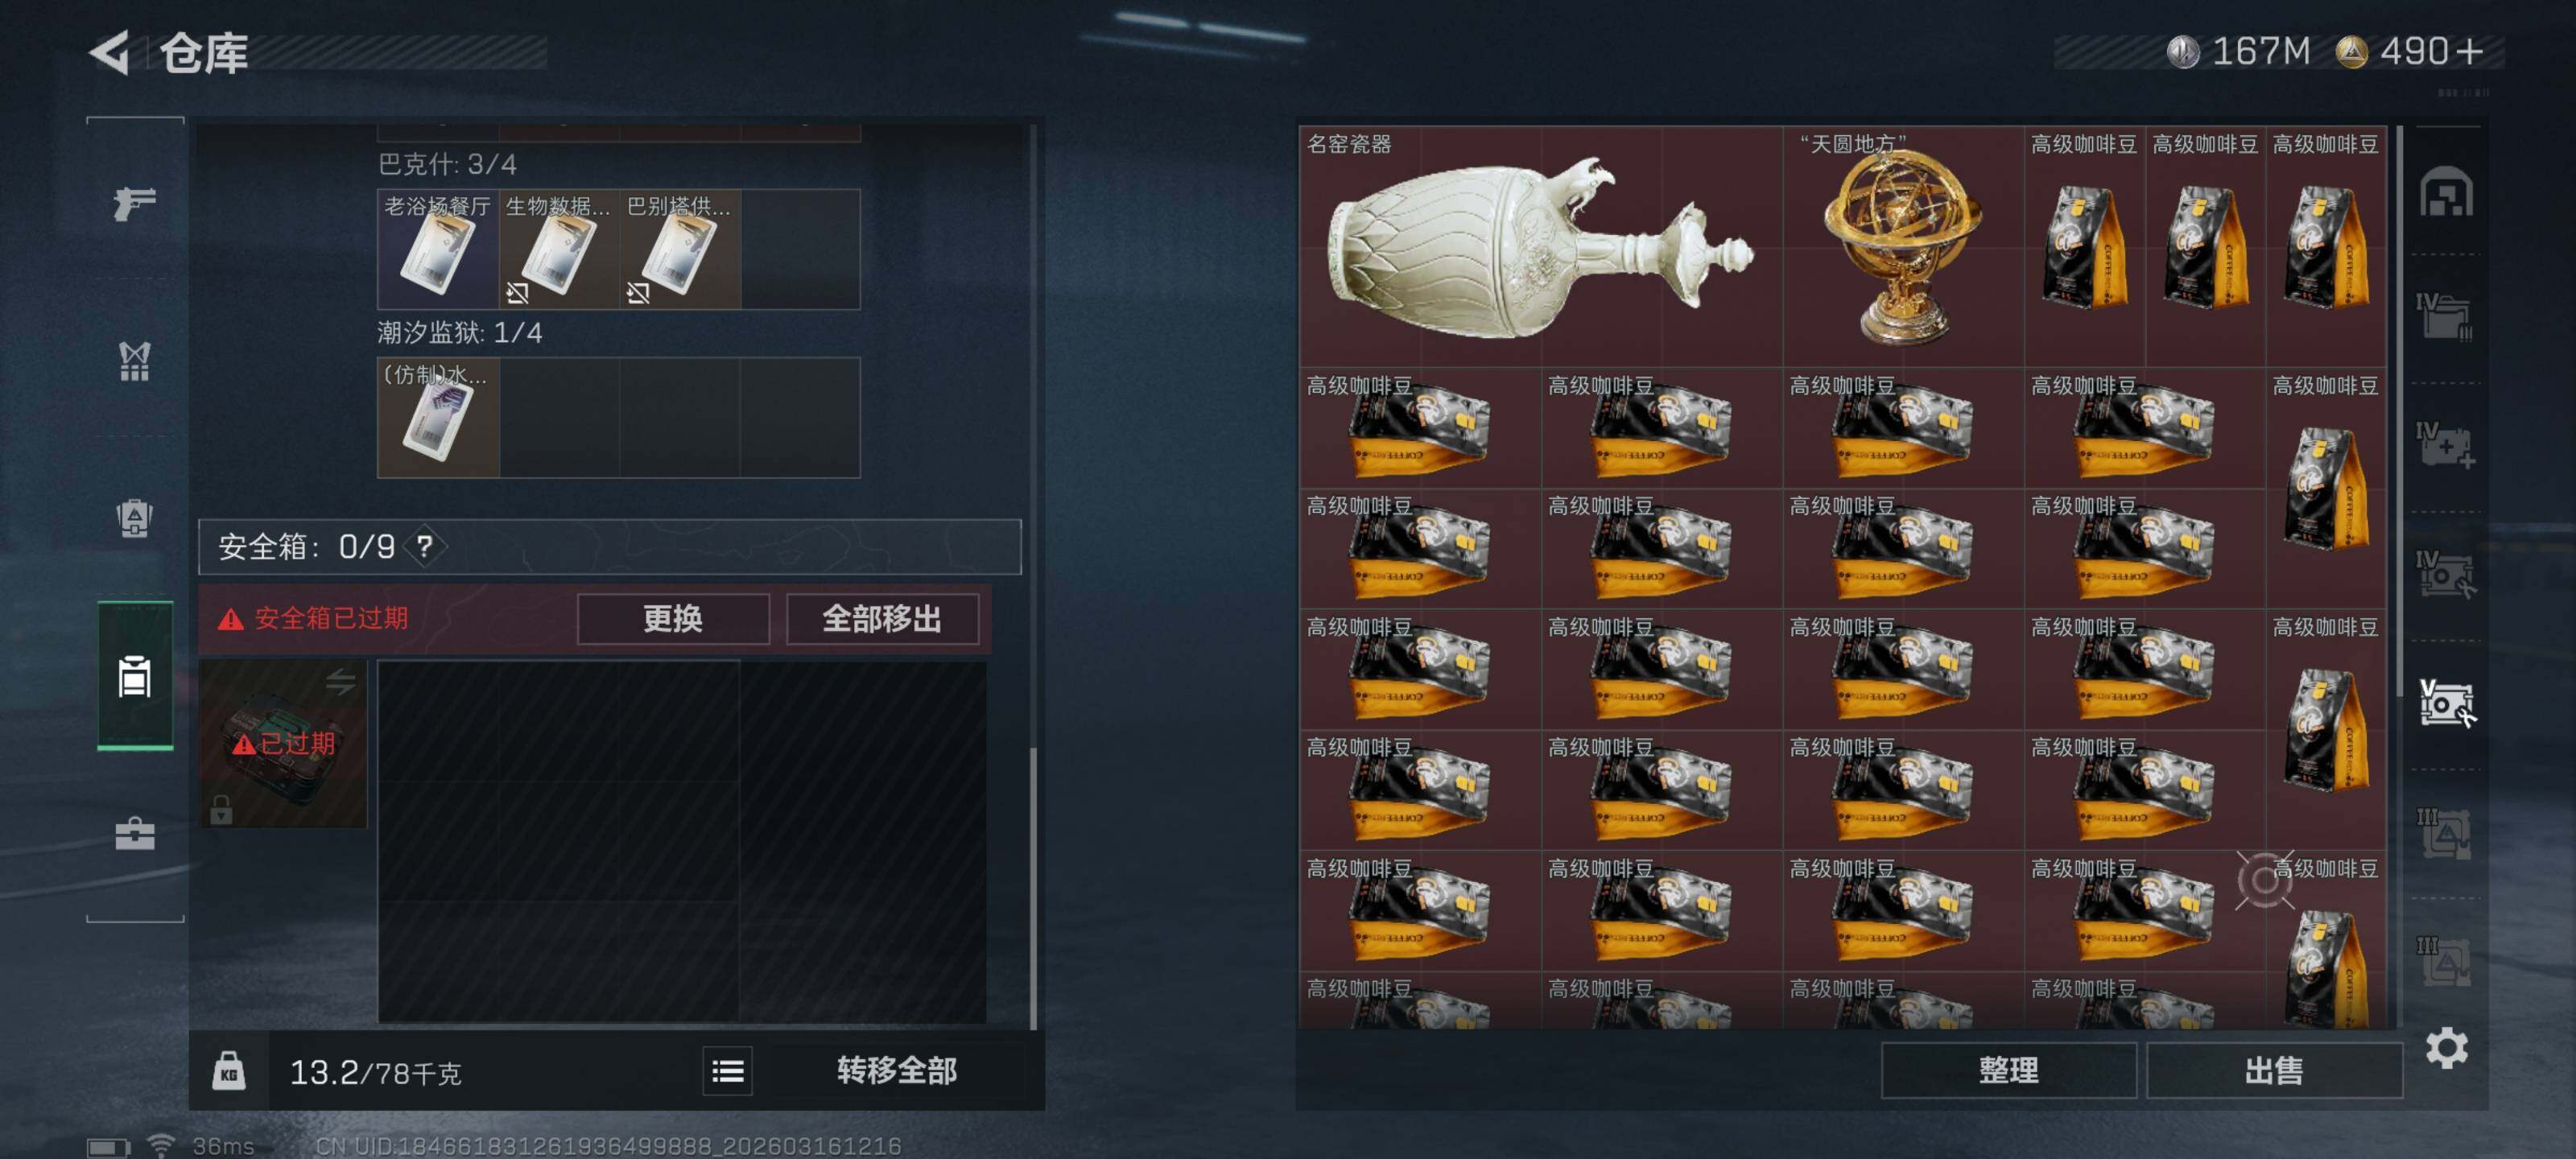This screenshot has height=1159, width=2576.
Task: Open the backpack tab in the left sidebar
Action: (x=134, y=518)
